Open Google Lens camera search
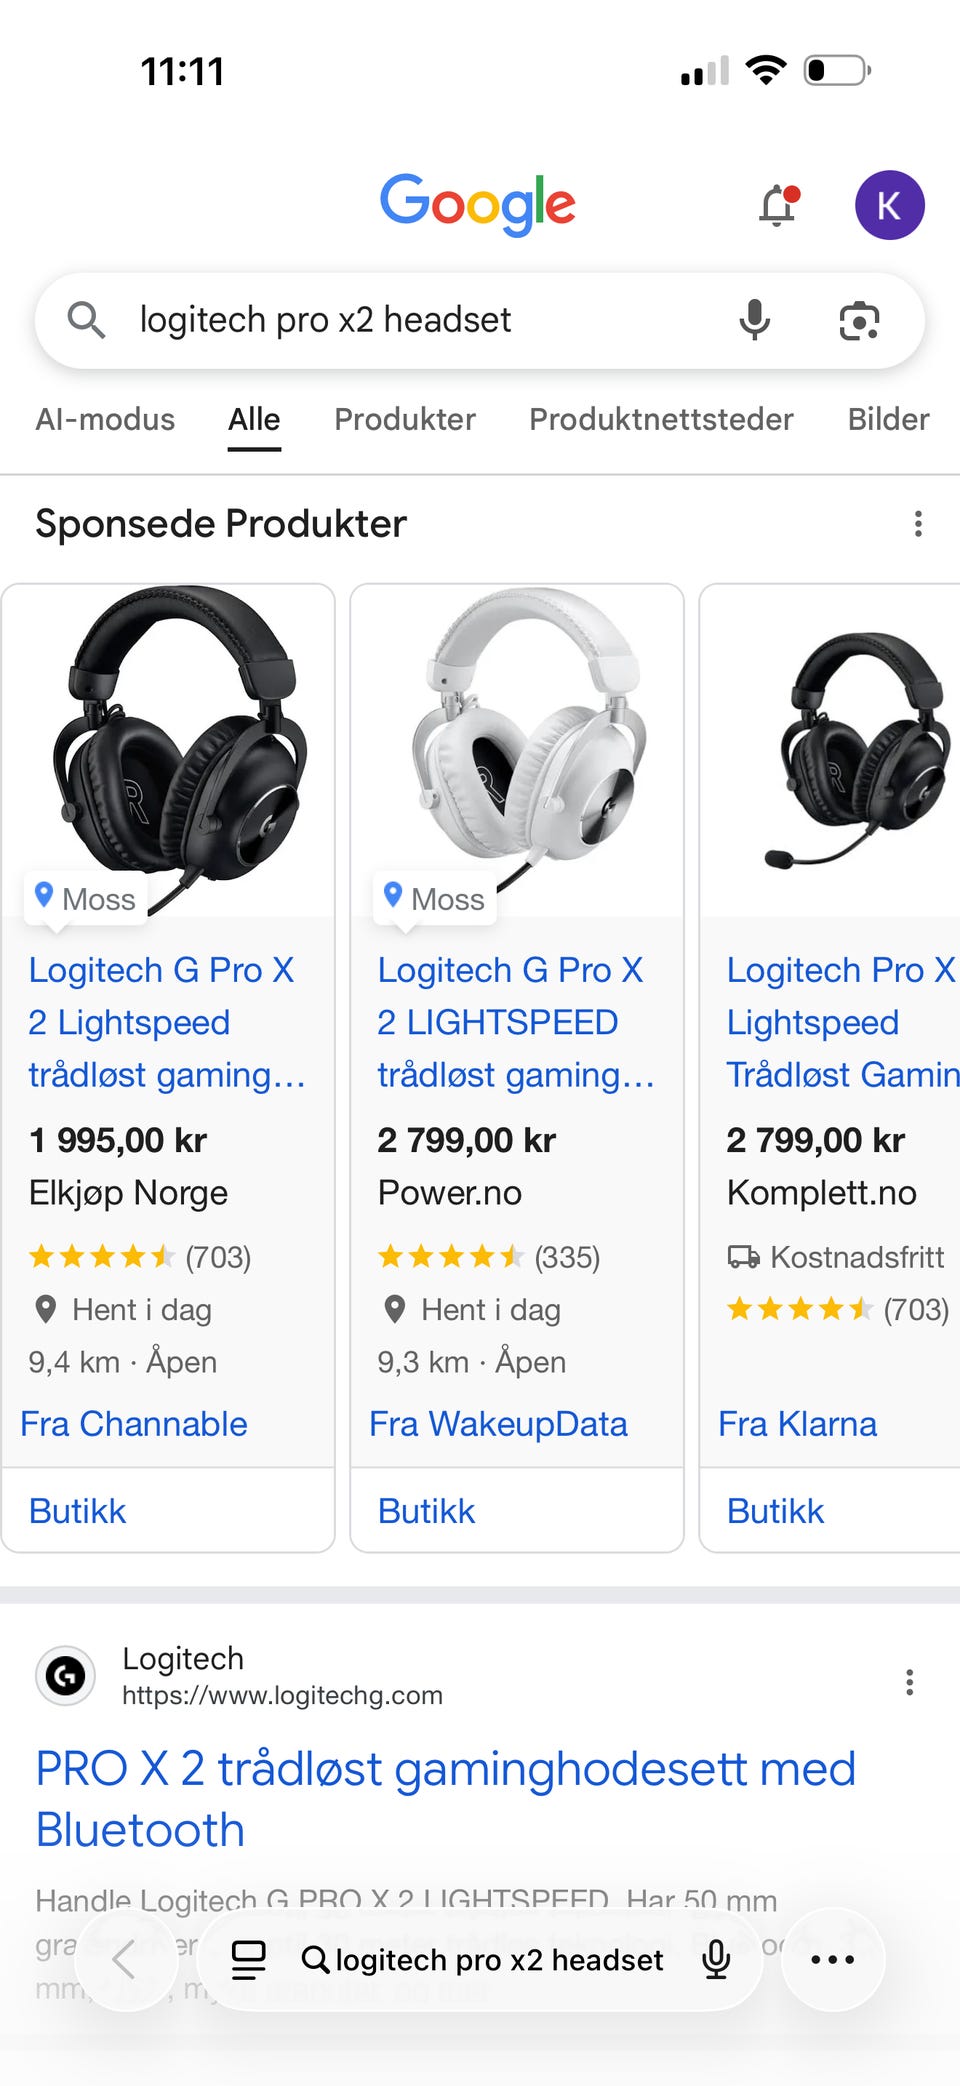Viewport: 960px width, 2086px height. (x=859, y=321)
